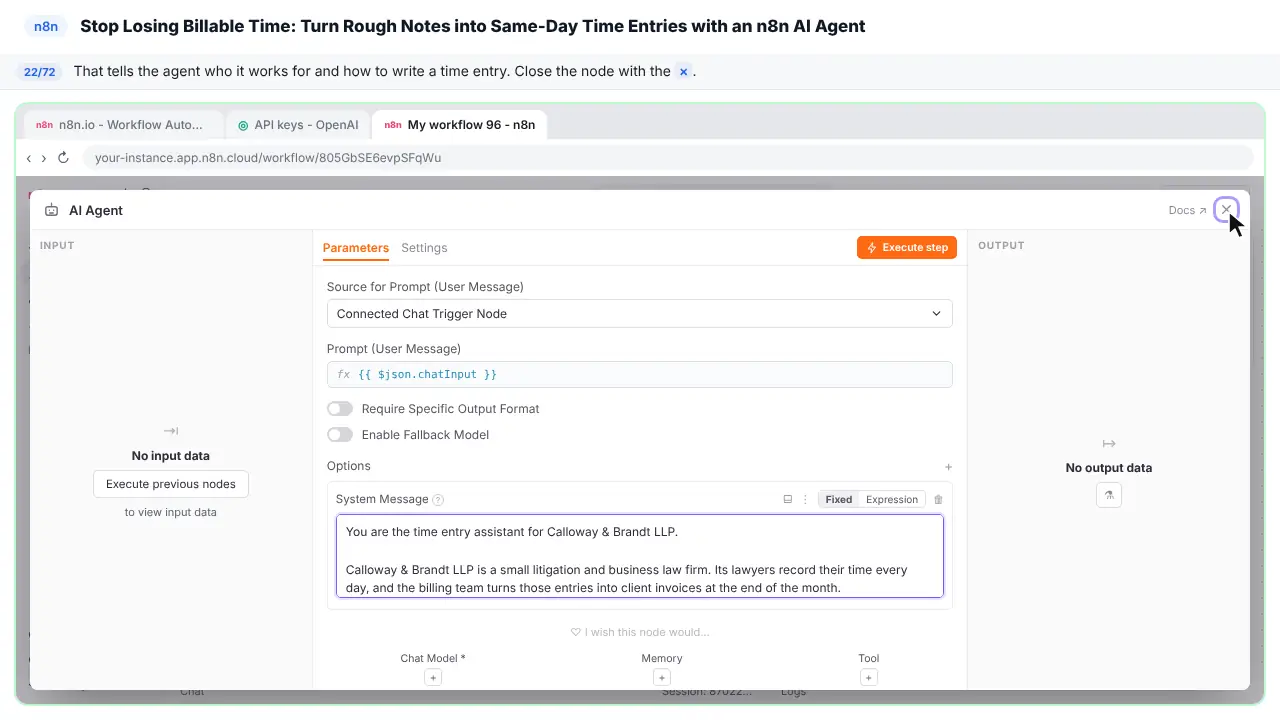Click the 'No output data' text
The width and height of the screenshot is (1280, 720).
point(1109,468)
